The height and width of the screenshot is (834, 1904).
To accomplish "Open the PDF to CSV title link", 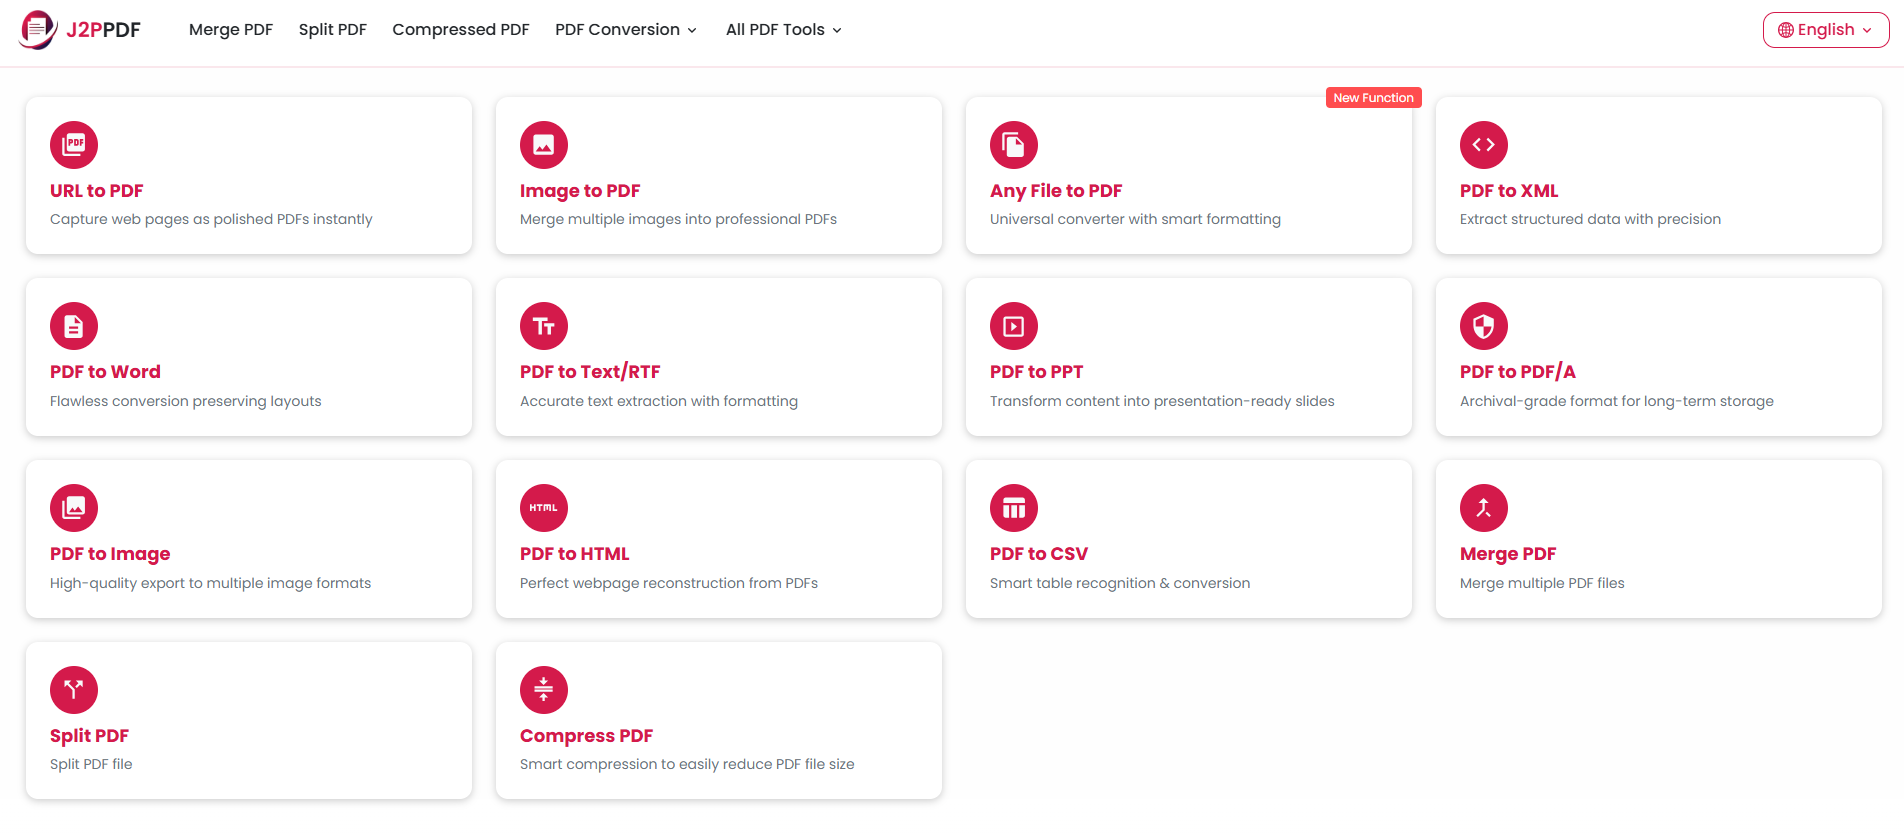I will click(x=1039, y=554).
